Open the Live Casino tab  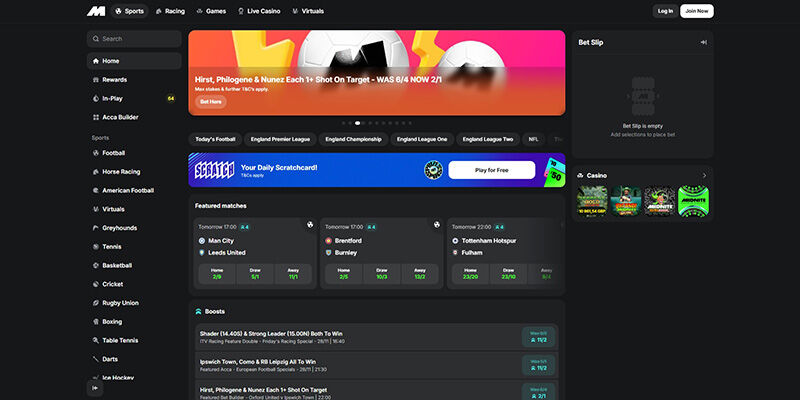259,11
